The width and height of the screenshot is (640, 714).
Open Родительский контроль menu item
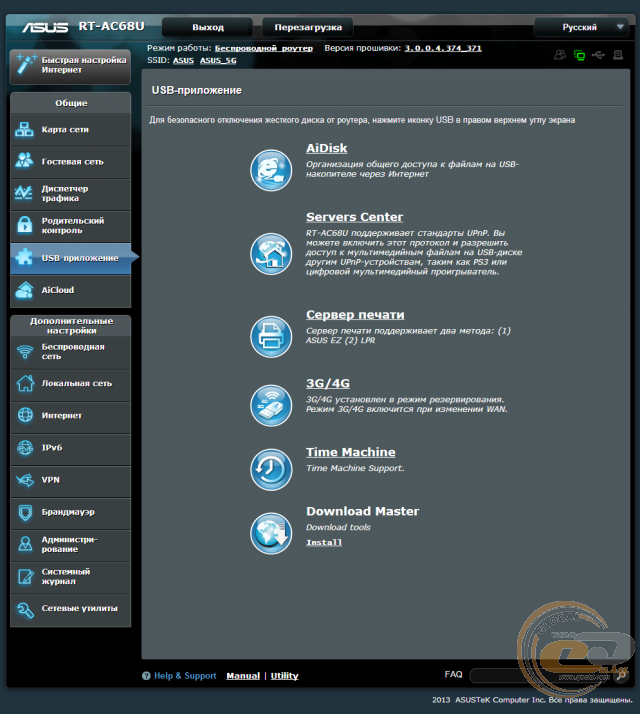pos(71,225)
